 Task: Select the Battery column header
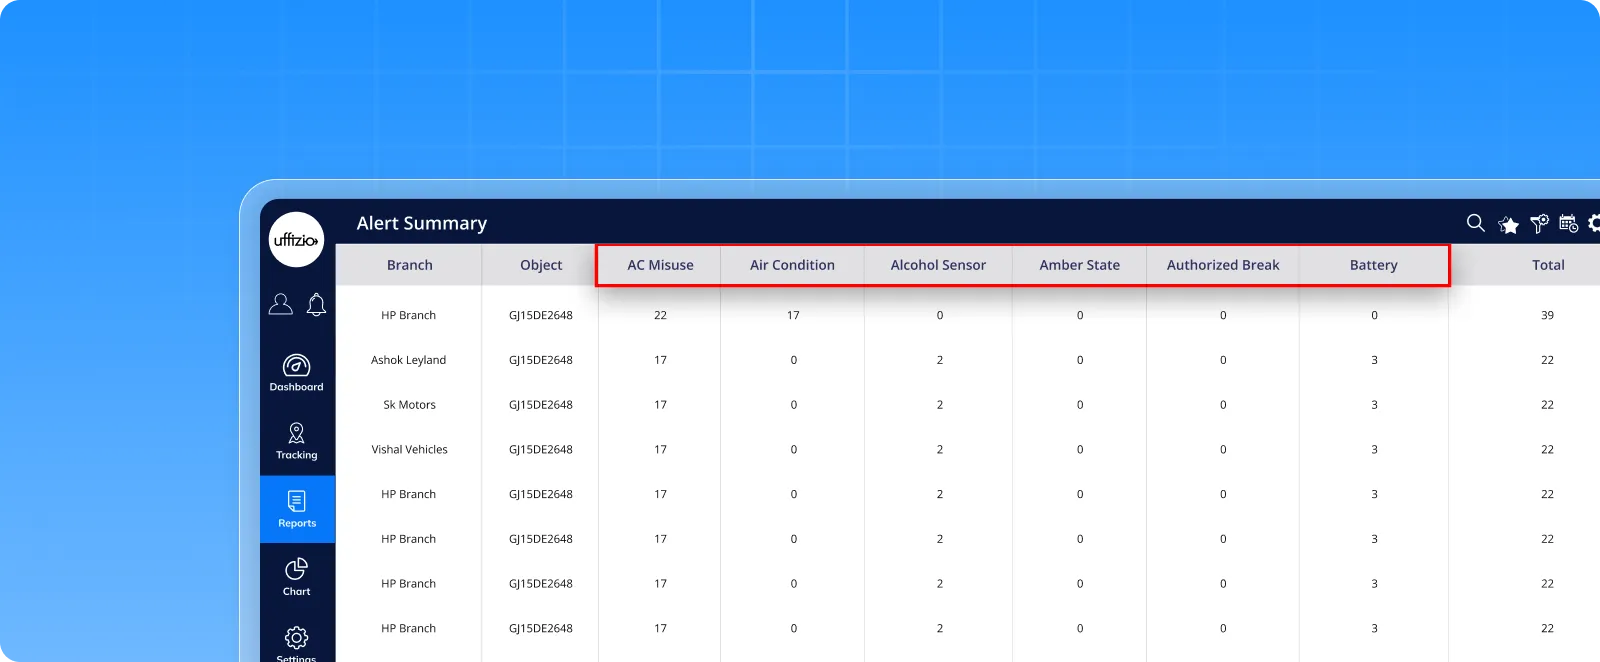(x=1373, y=265)
